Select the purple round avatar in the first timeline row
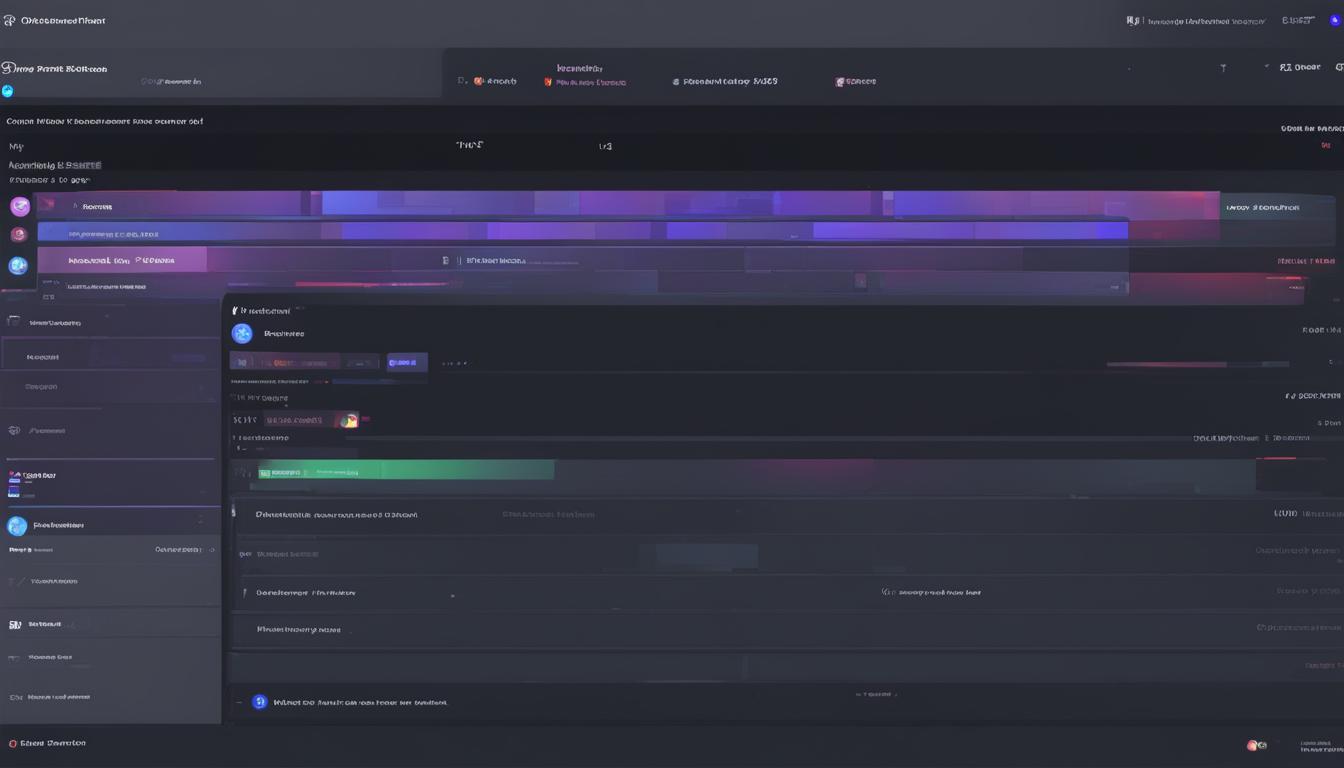The width and height of the screenshot is (1344, 768). click(20, 207)
